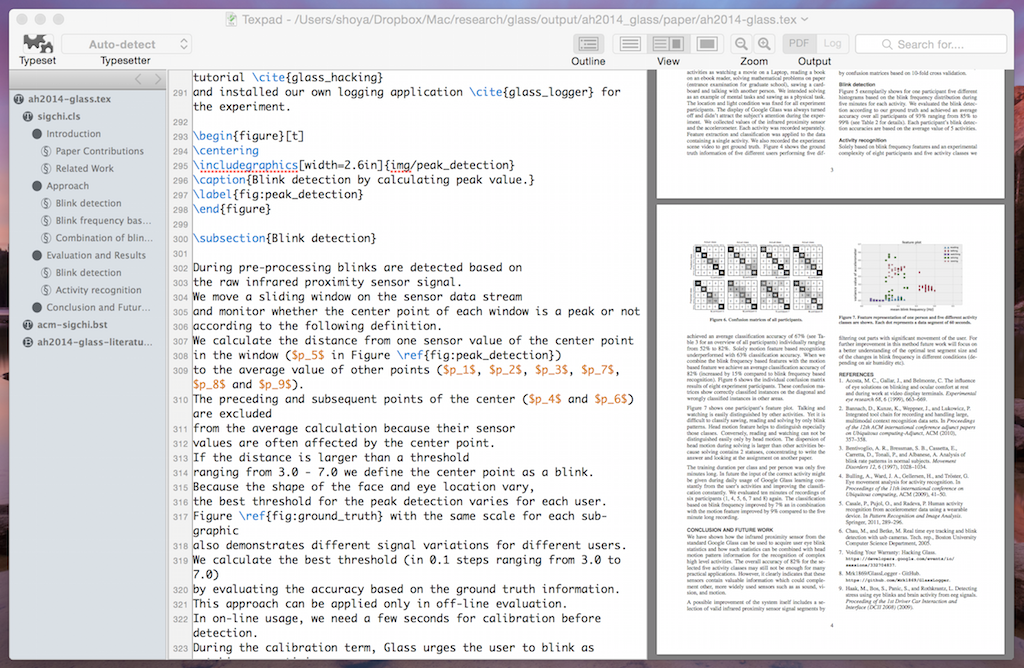The height and width of the screenshot is (668, 1024).
Task: Click the subsection icon beside Related Work
Action: [46, 168]
